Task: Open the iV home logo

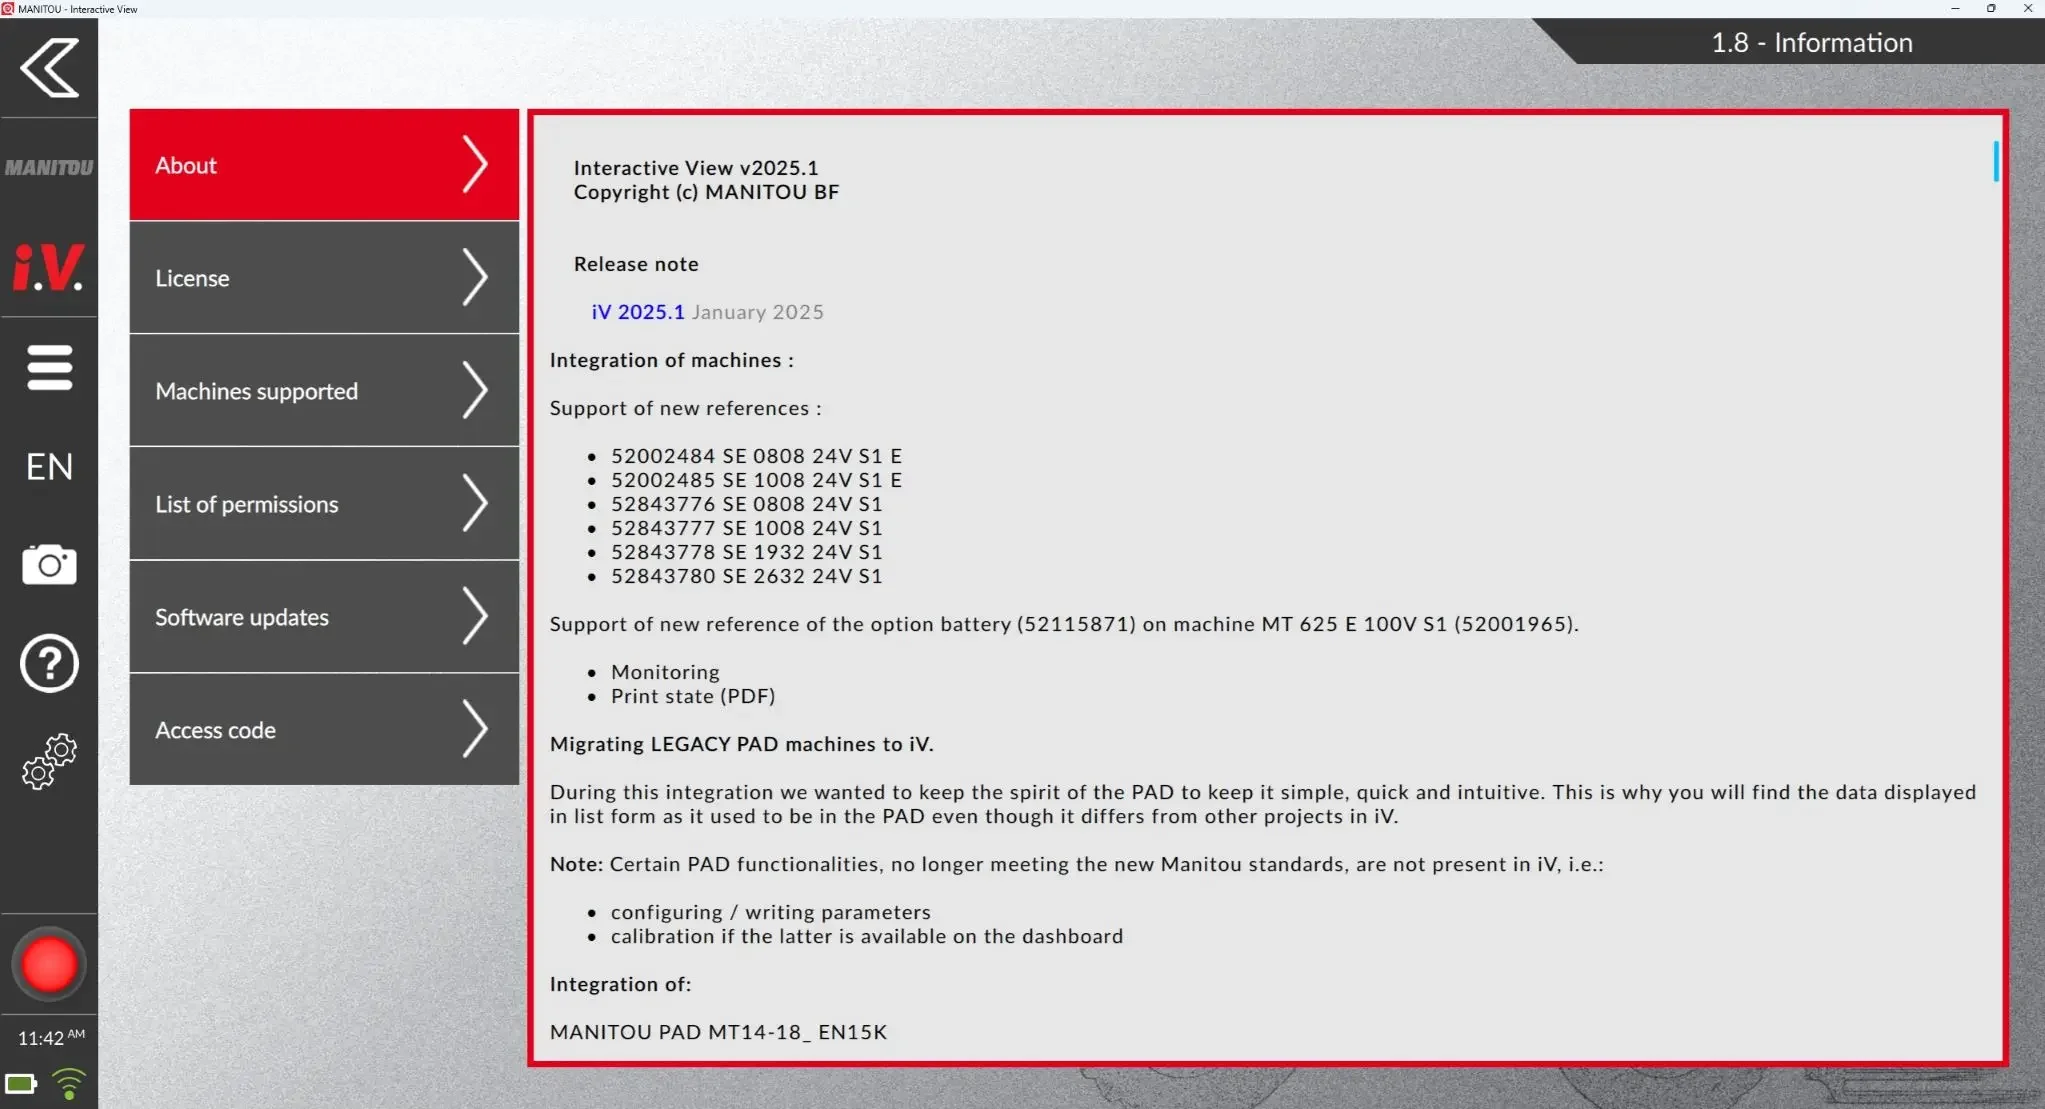Action: [48, 267]
